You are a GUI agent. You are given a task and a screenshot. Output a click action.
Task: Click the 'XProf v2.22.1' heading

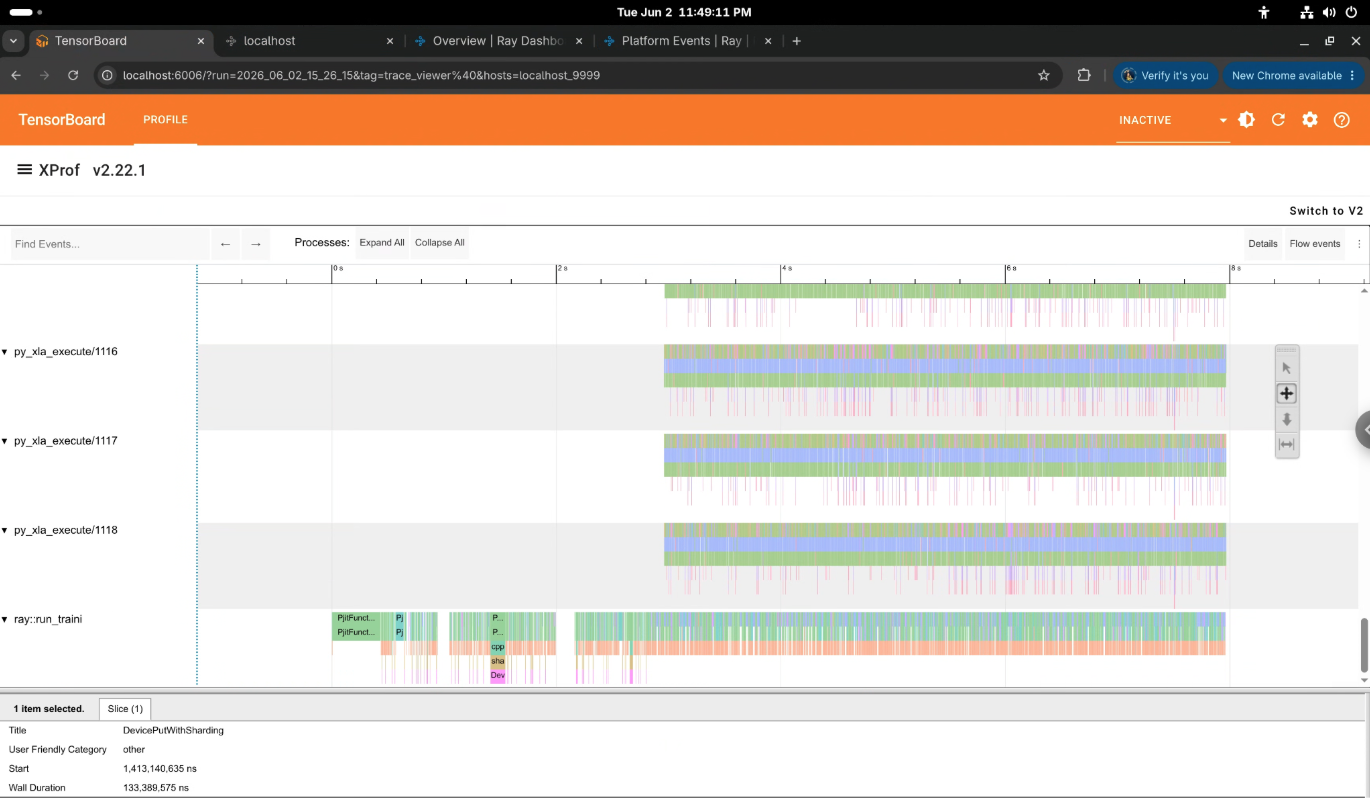point(92,170)
